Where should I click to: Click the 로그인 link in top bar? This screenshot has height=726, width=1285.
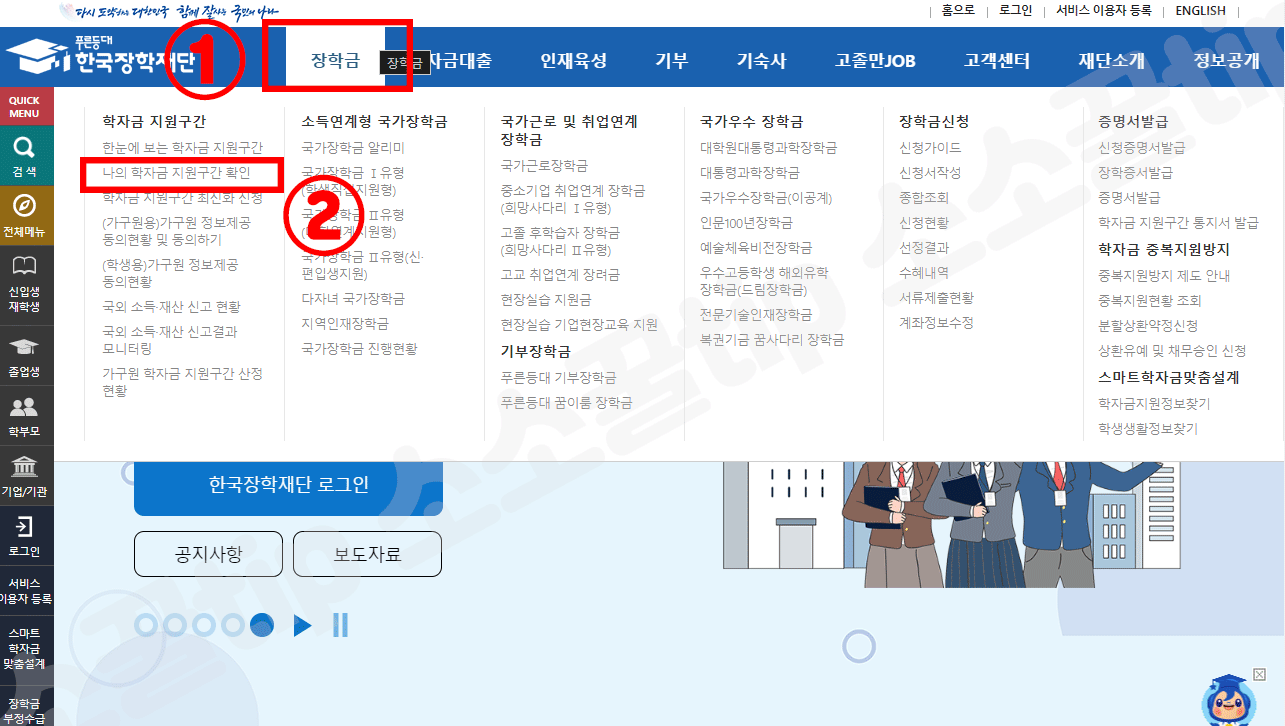point(1016,10)
